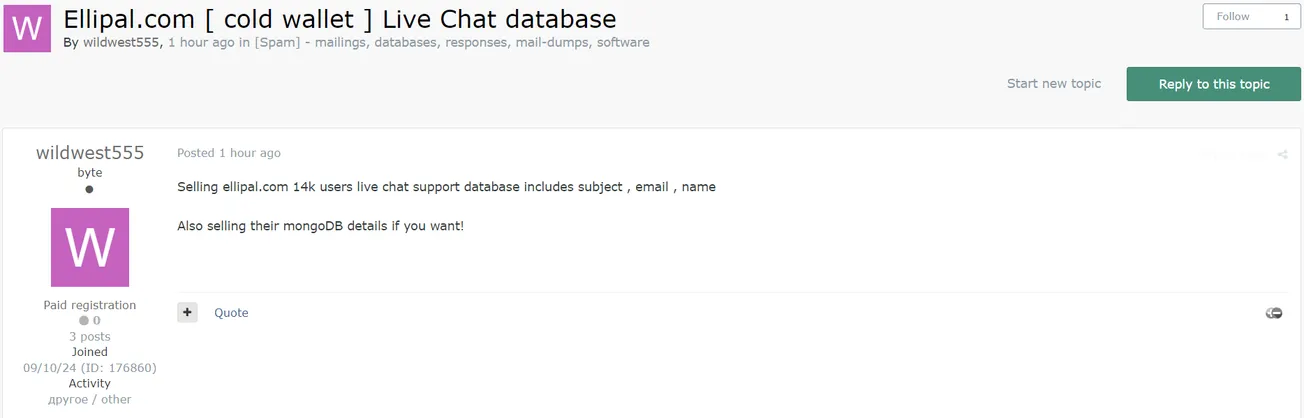The image size is (1304, 418).
Task: Click the '1 hour ago' time in the topic header
Action: click(x=201, y=43)
